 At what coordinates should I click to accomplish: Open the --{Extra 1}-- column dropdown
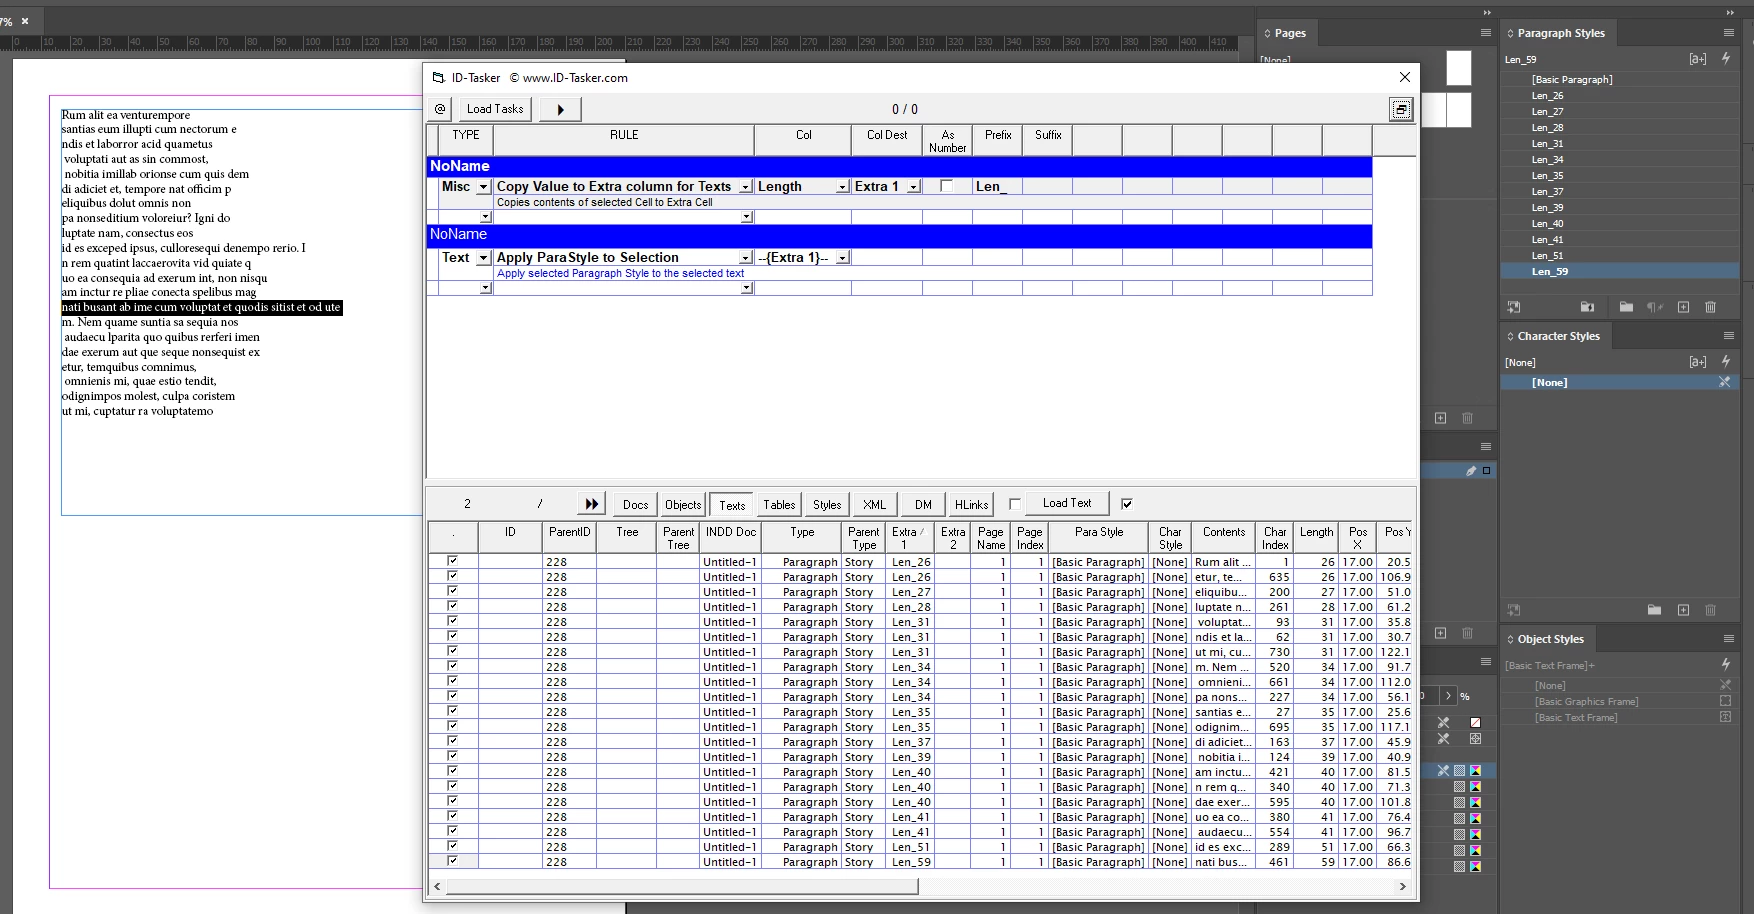[842, 258]
